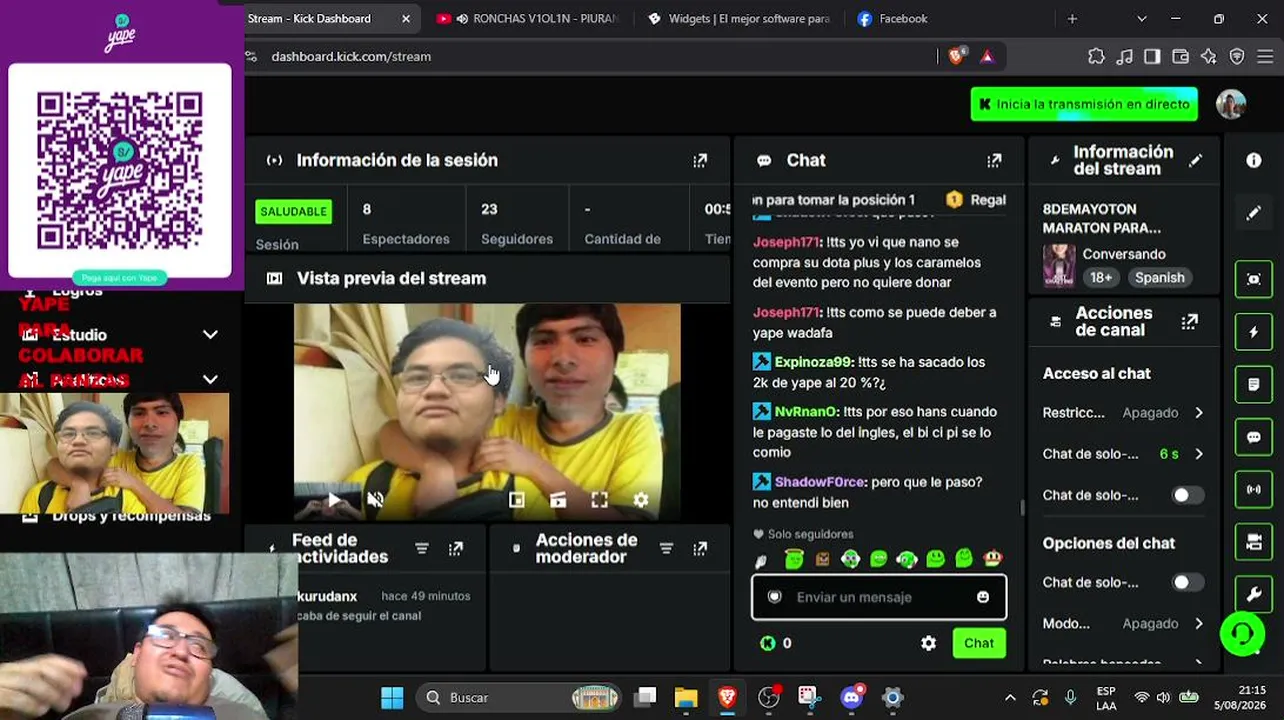Toggle the switch under Acceso al chat
Screen dimensions: 1284x720
[1187, 495]
